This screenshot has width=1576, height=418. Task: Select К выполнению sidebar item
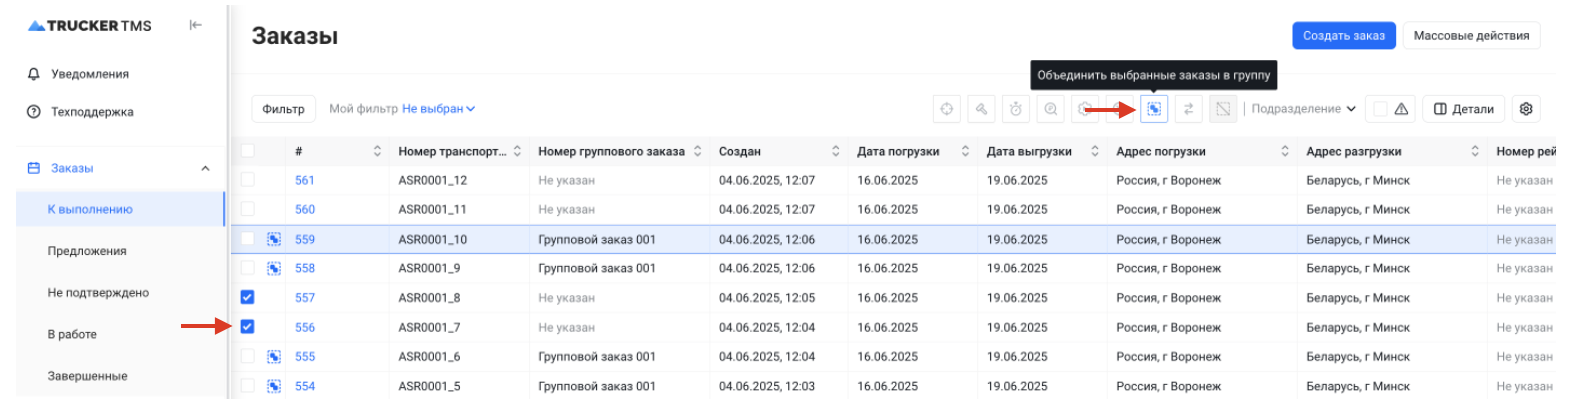click(x=120, y=209)
